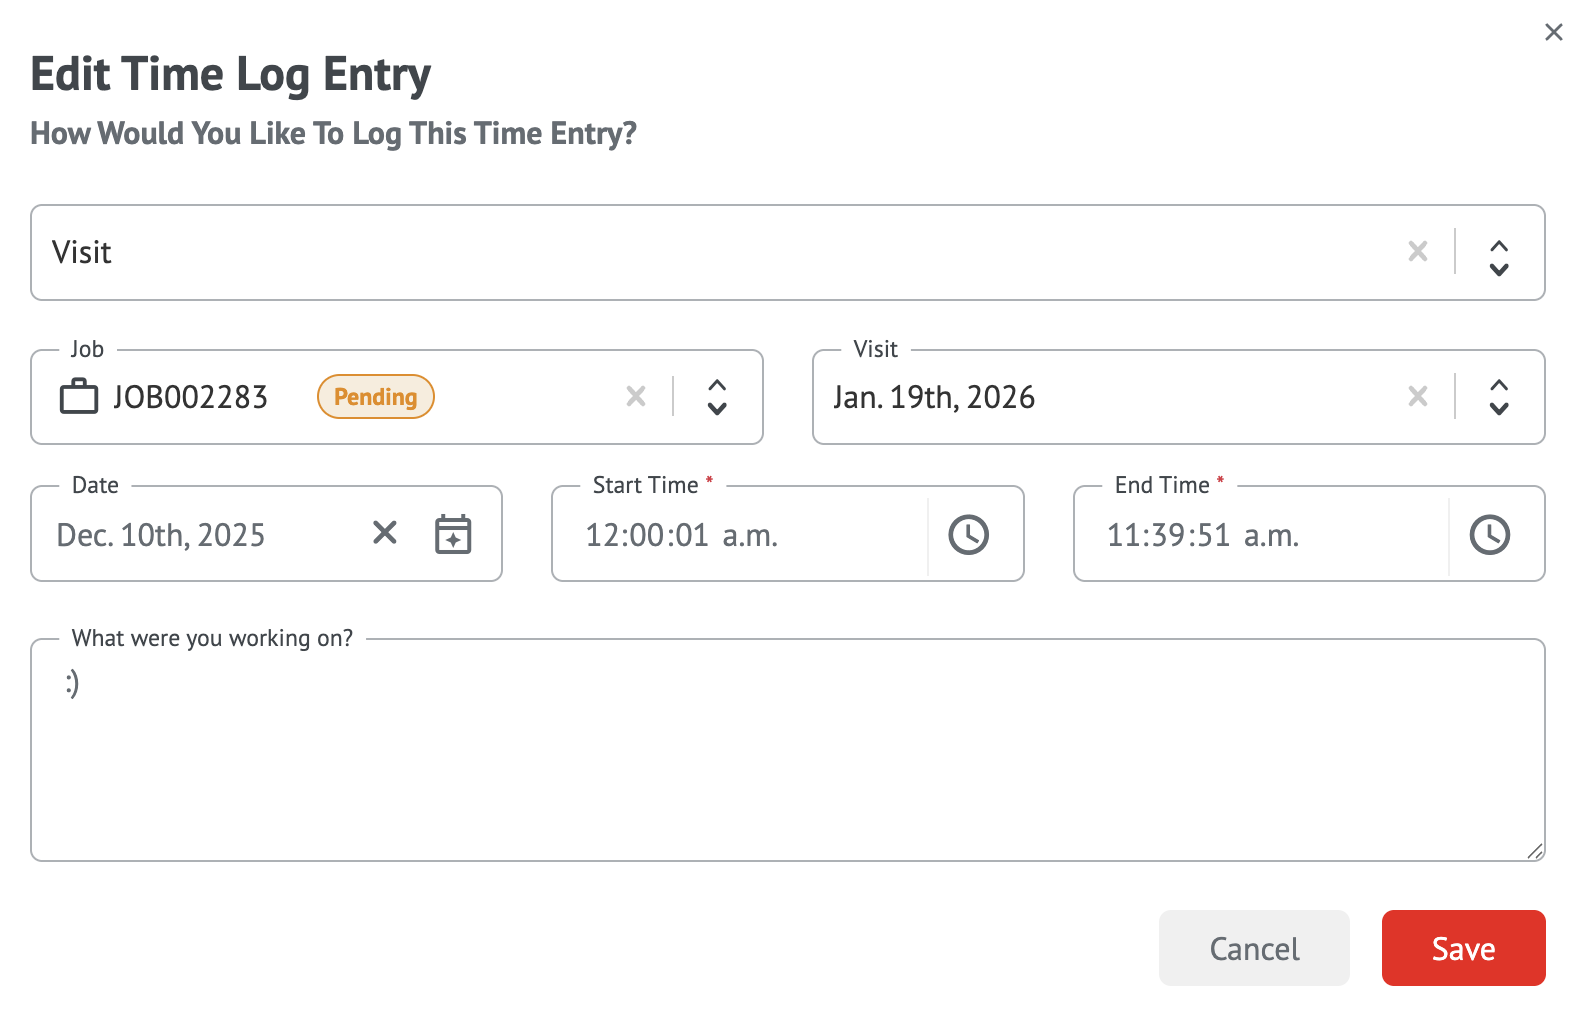Grab the textarea resize handle
1574x1014 pixels.
pyautogui.click(x=1535, y=851)
